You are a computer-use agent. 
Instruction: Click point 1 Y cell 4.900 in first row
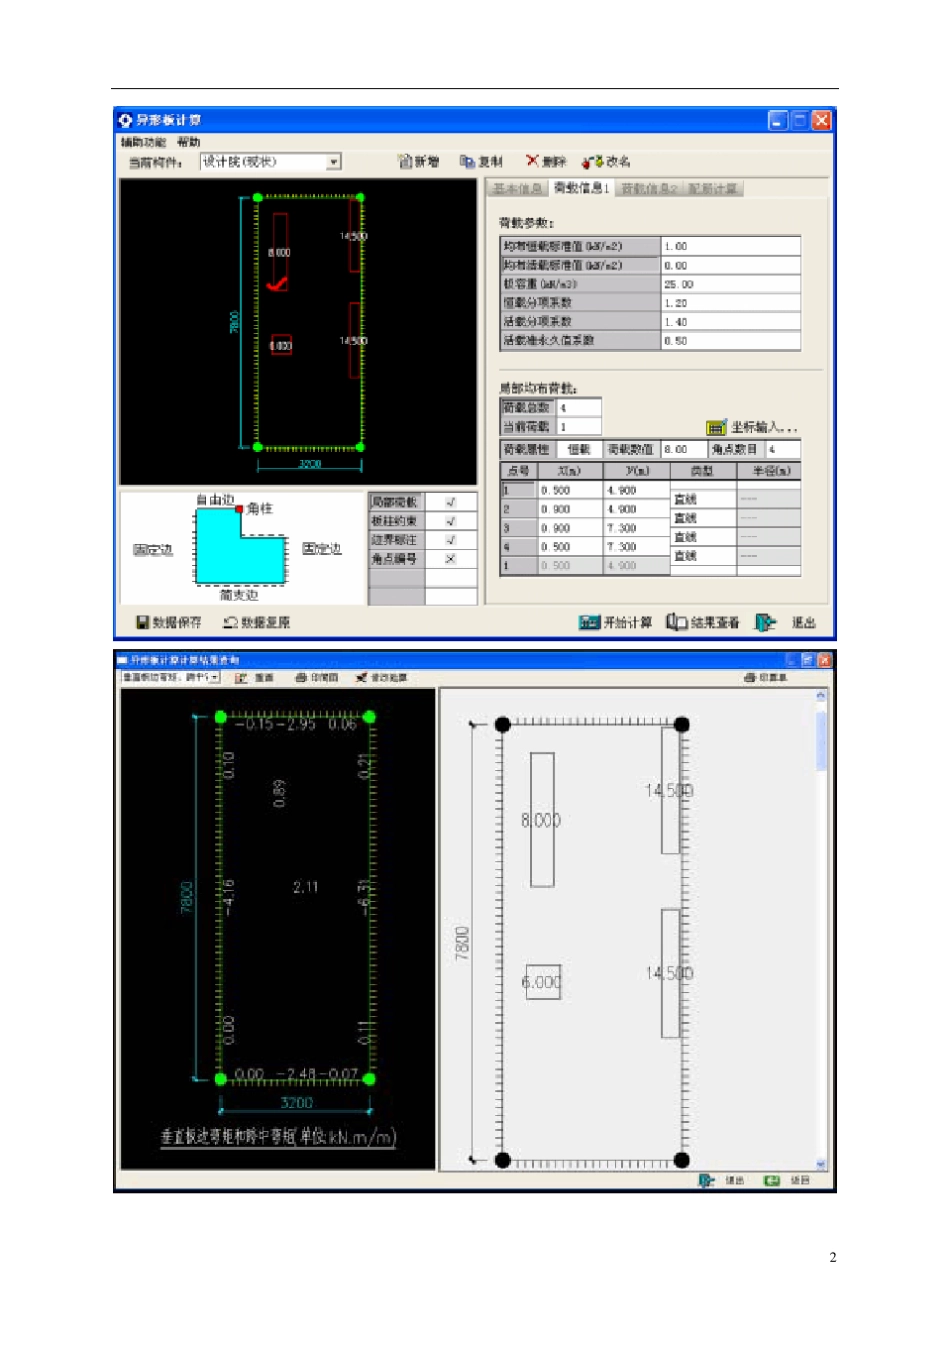point(637,490)
